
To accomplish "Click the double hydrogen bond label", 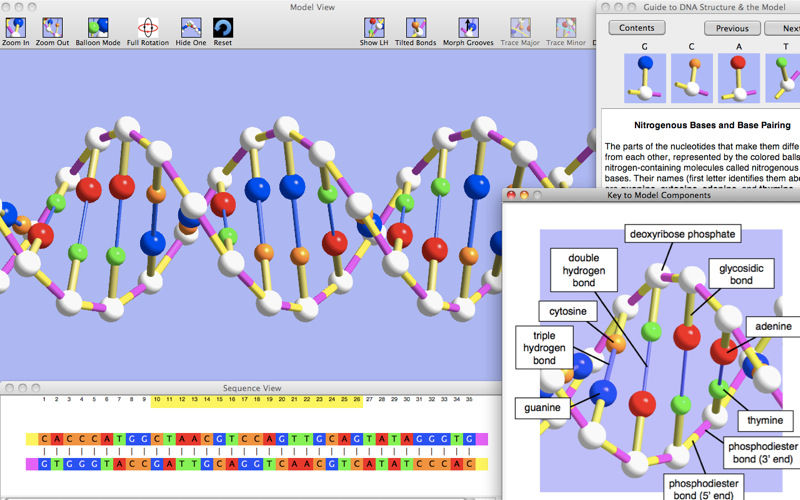I will 584,270.
